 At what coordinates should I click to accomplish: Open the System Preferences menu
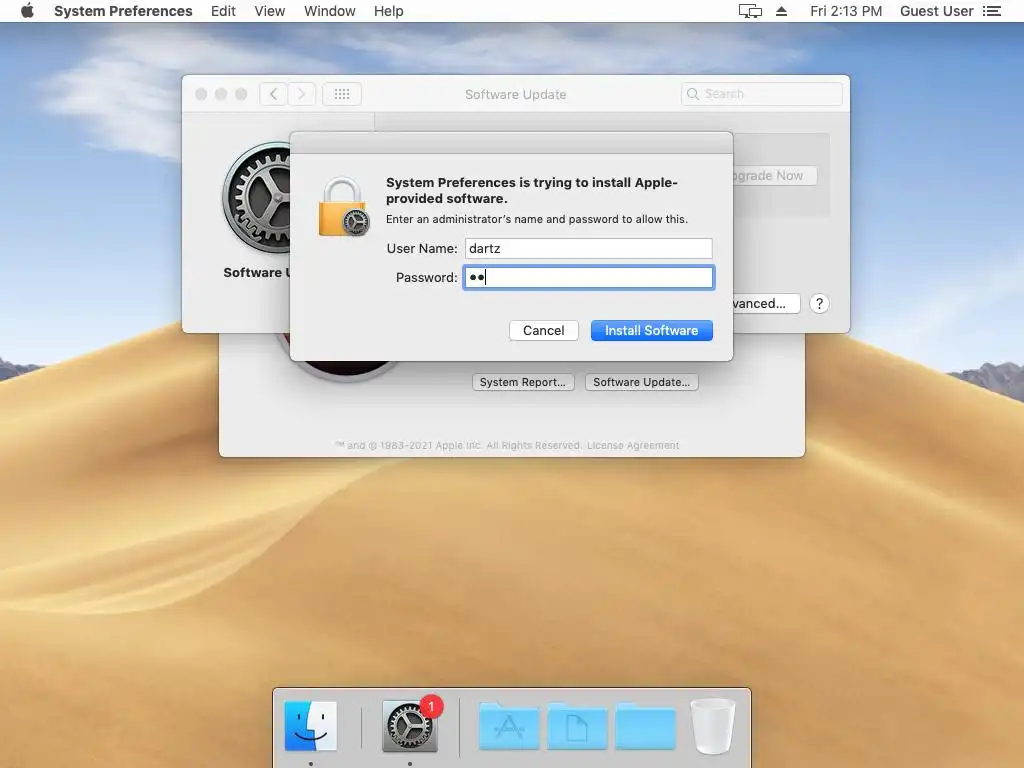[123, 11]
